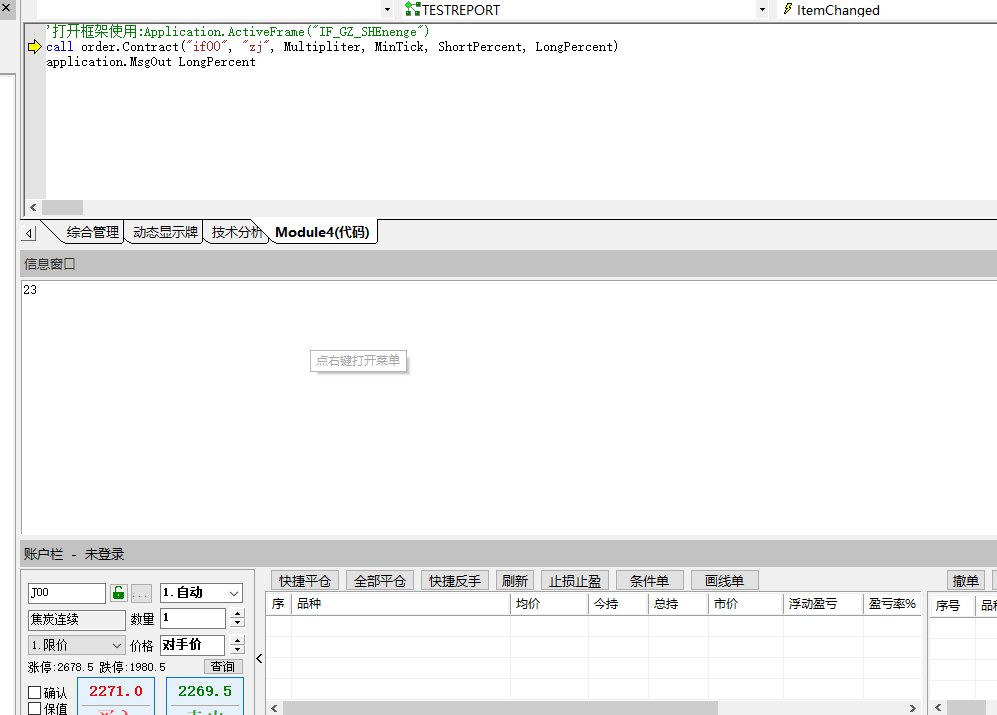The width and height of the screenshot is (997, 715).
Task: Open the ItemChanged procedure dropdown arrow
Action: pos(762,9)
